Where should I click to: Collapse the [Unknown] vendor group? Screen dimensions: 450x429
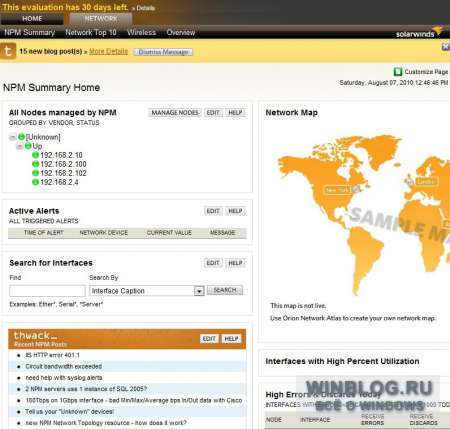[13, 137]
